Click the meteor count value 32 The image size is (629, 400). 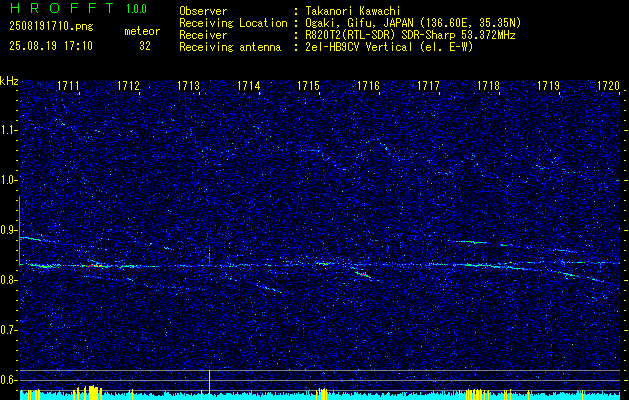(145, 46)
